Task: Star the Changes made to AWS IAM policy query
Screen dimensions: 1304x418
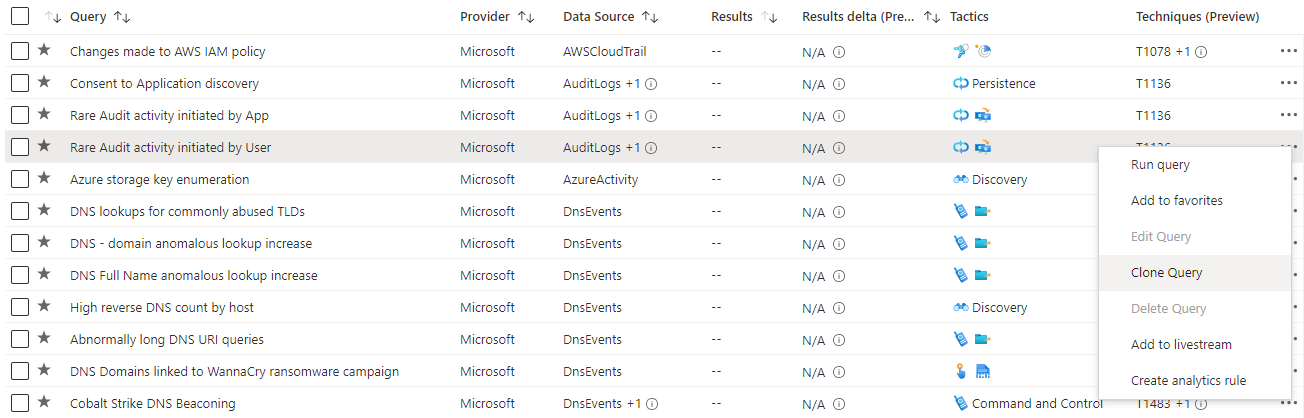Action: pos(44,51)
